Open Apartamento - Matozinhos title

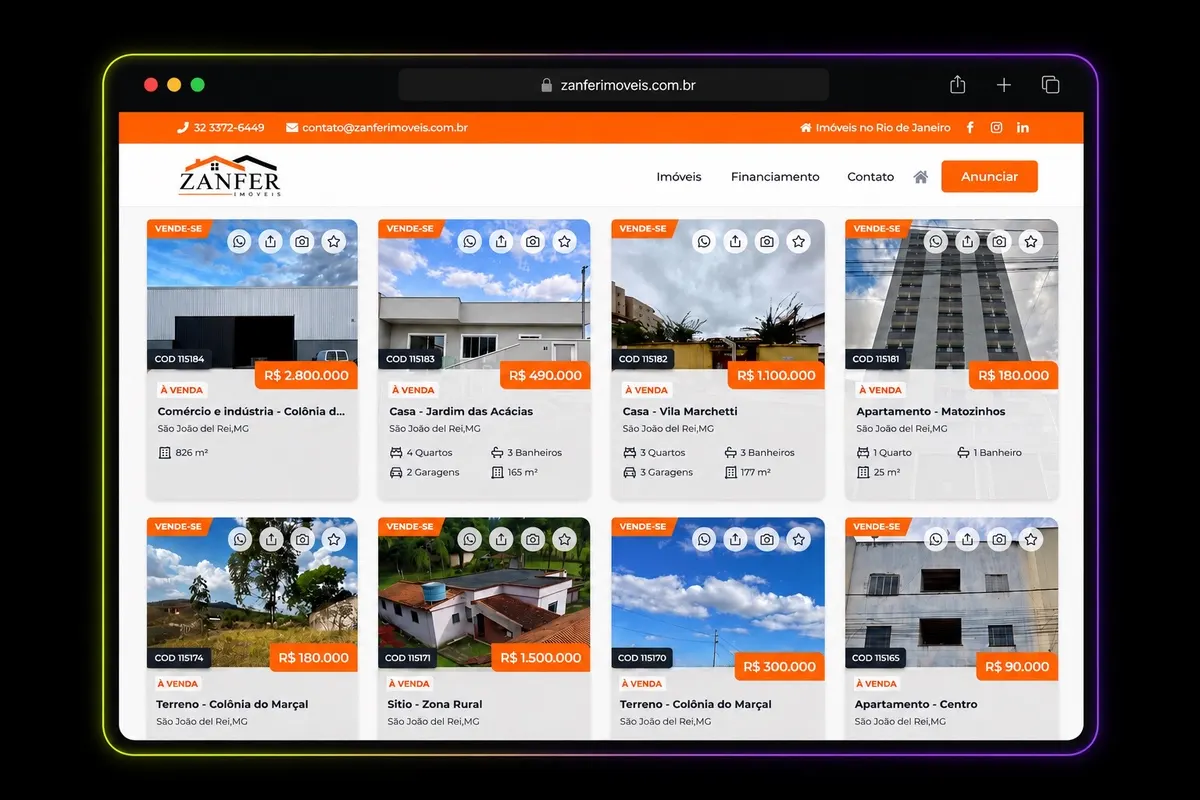[x=930, y=411]
